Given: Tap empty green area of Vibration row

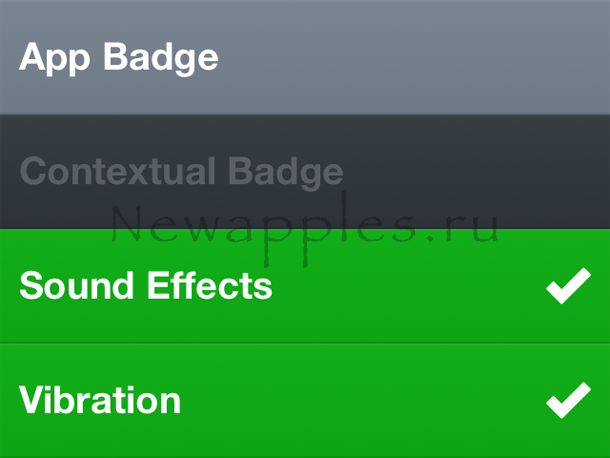Looking at the screenshot, I should pos(360,402).
